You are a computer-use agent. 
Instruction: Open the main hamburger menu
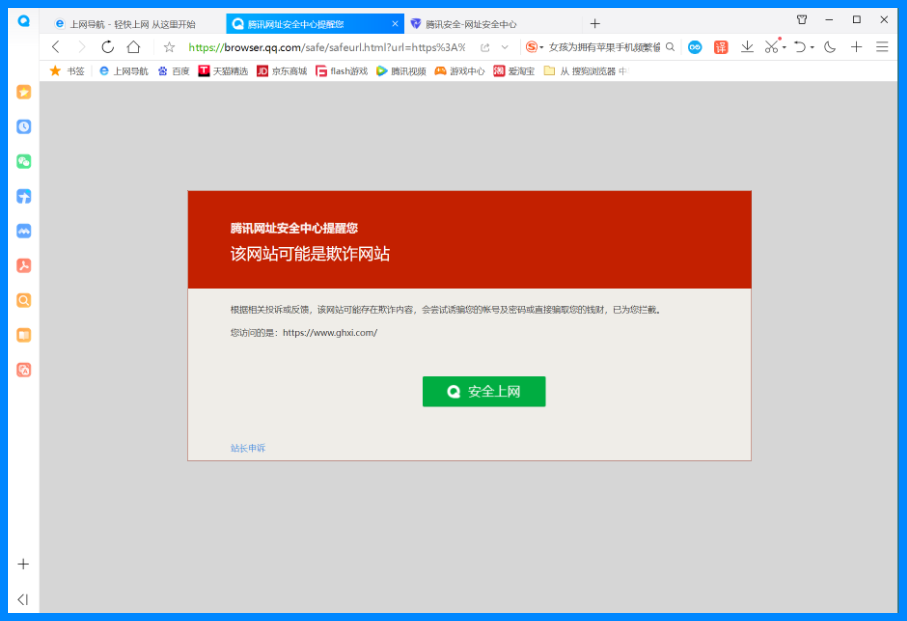click(x=881, y=47)
